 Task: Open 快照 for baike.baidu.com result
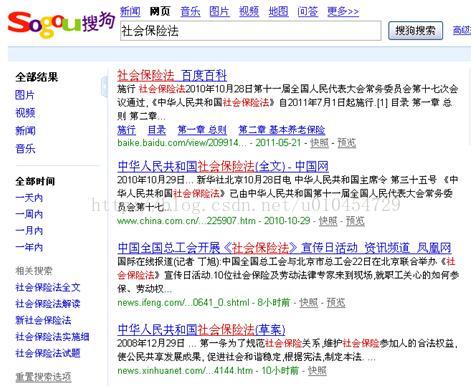(320, 143)
